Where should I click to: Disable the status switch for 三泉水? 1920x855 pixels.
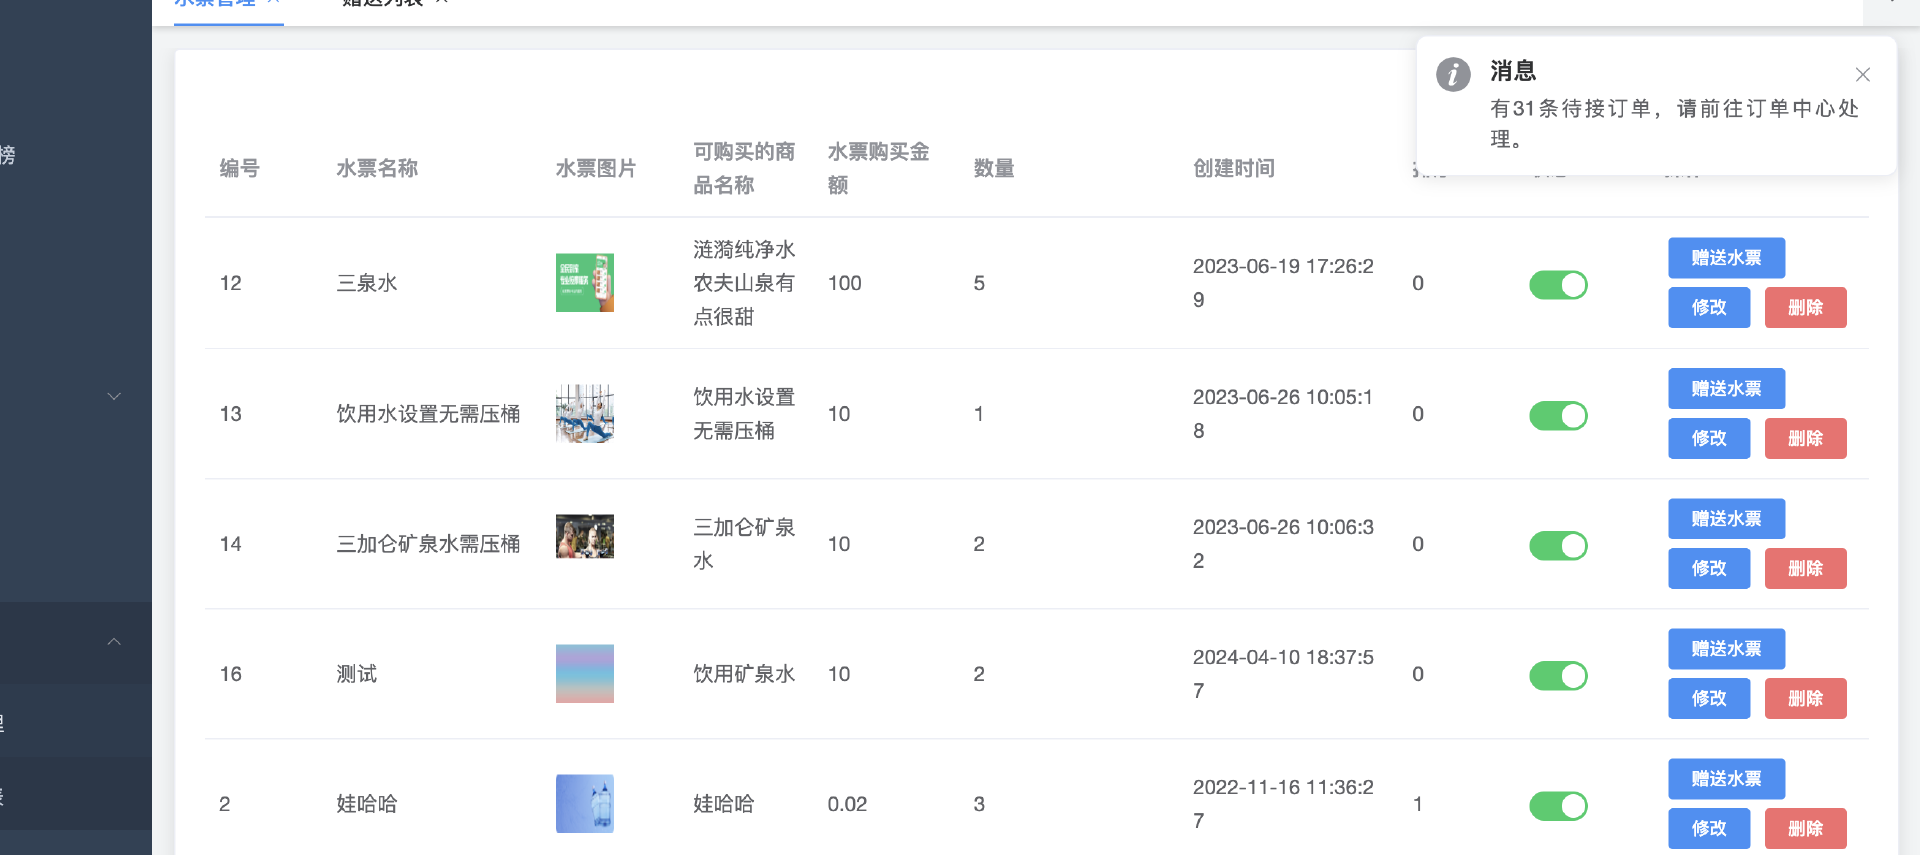coord(1558,285)
